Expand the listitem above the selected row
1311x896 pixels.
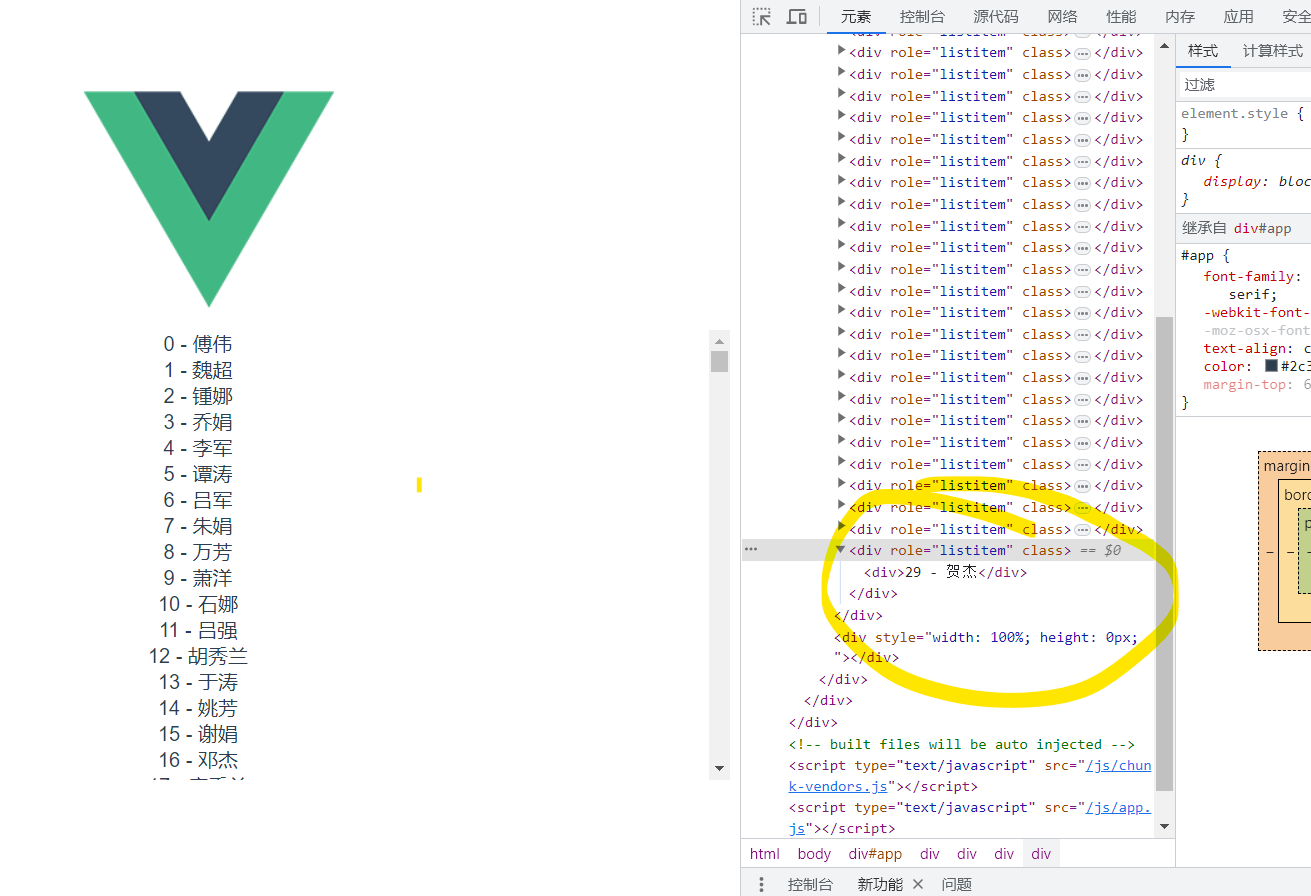[841, 529]
